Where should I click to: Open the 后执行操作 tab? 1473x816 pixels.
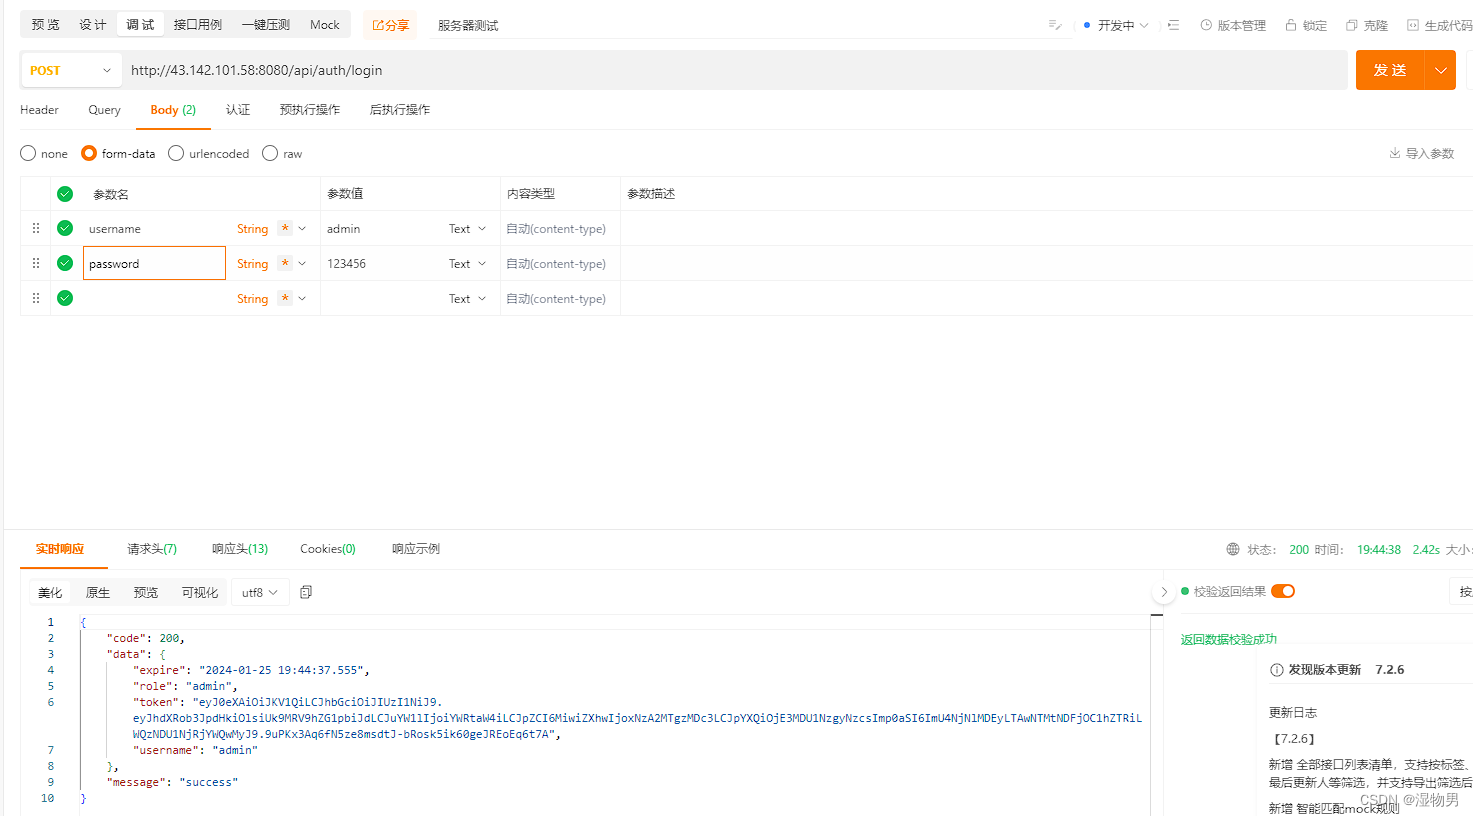pyautogui.click(x=400, y=110)
